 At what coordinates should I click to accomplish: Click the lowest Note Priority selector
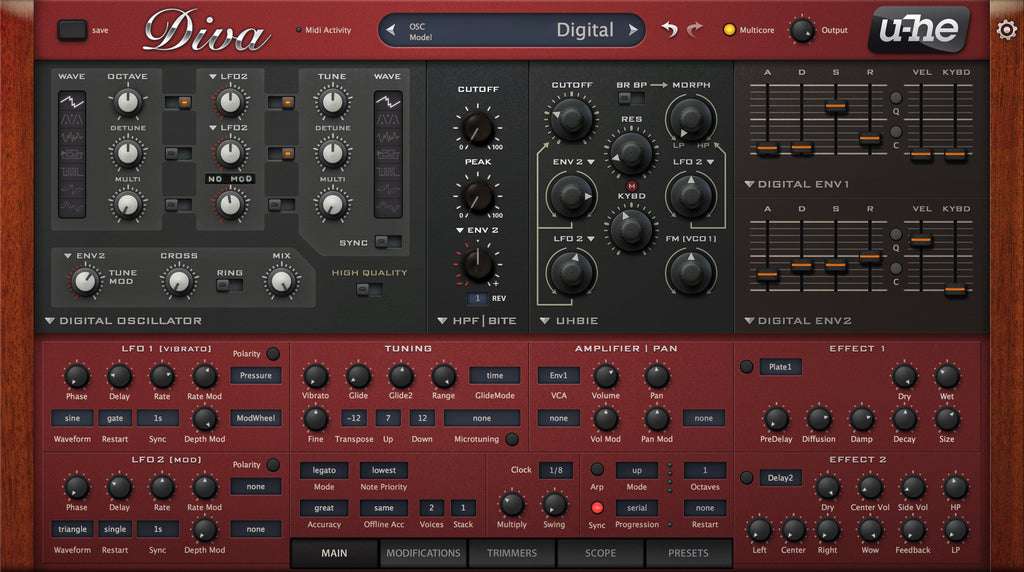coord(384,470)
